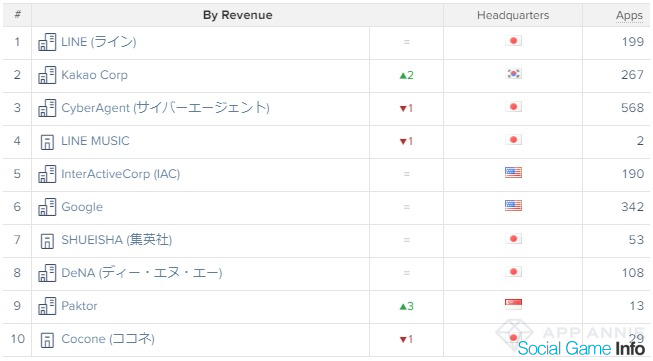
Task: Click the single-building icon beside LINE MUSIC
Action: 47,142
